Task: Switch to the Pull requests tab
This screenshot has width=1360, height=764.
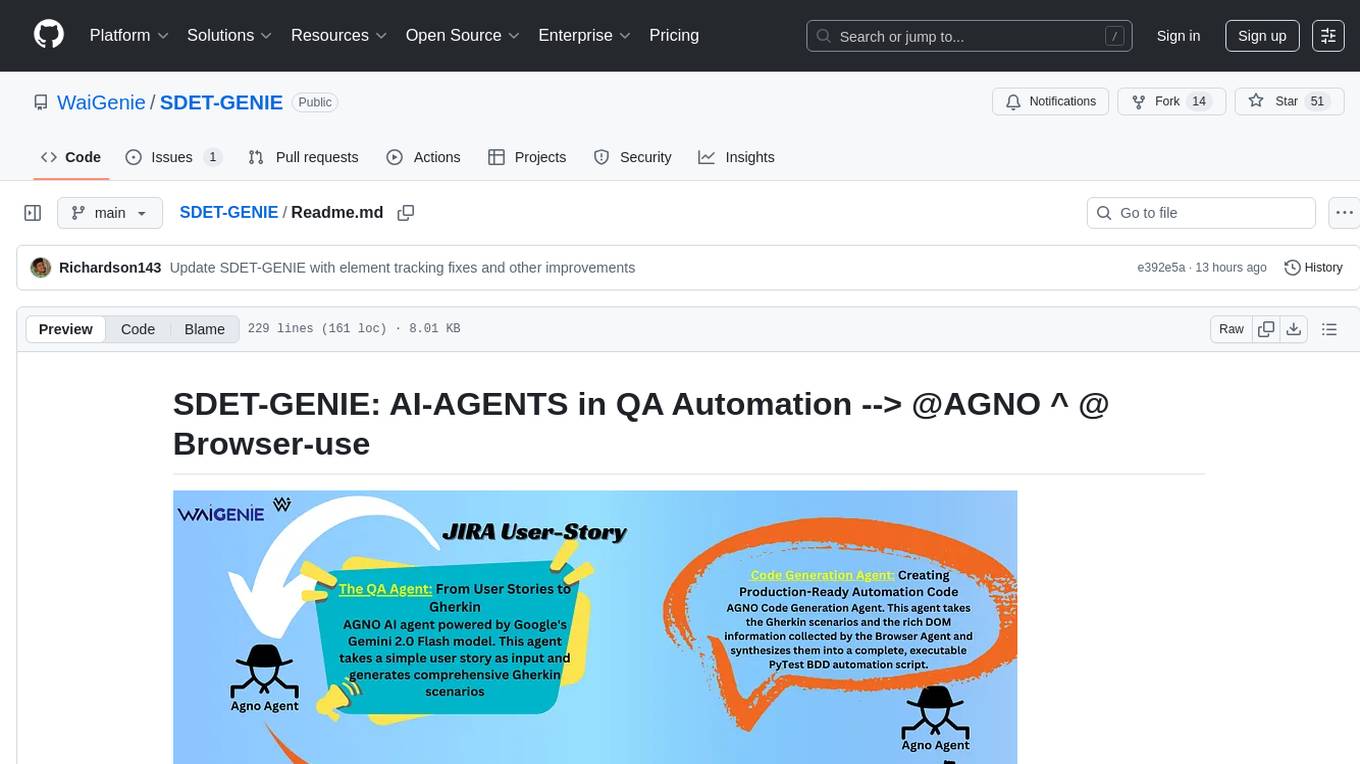Action: [303, 157]
